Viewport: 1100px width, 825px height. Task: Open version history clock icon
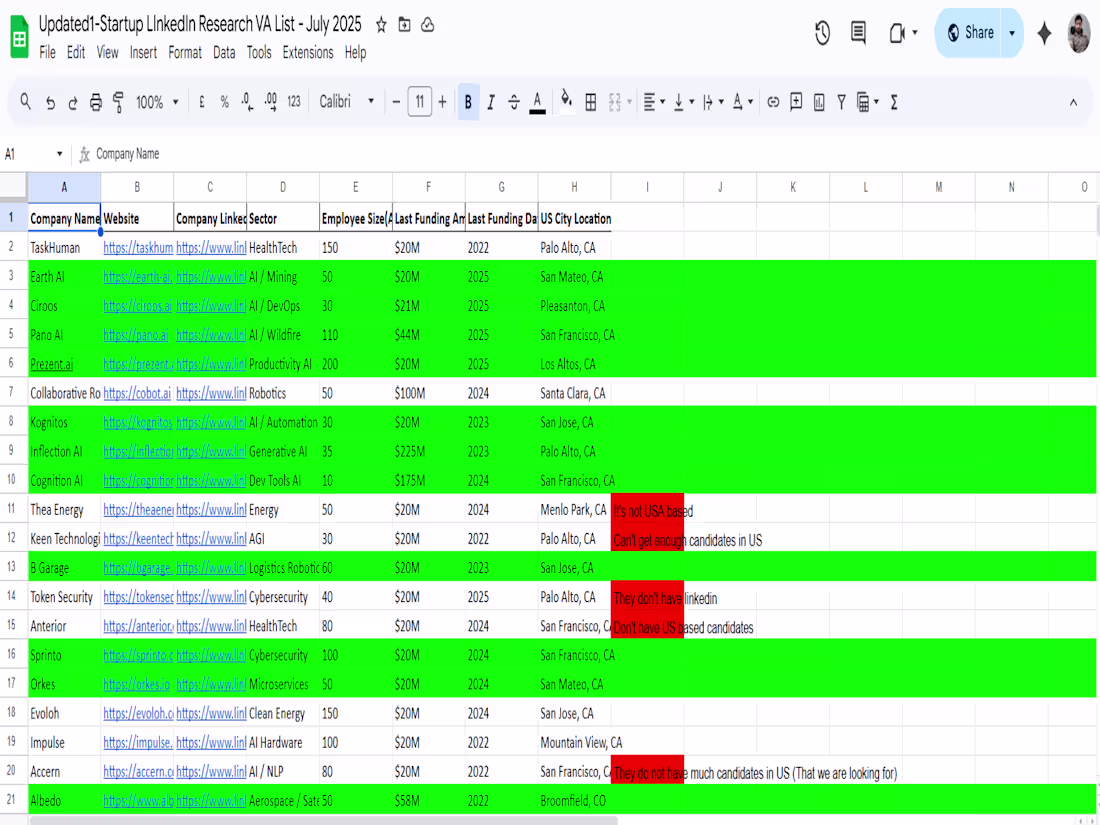pos(822,33)
